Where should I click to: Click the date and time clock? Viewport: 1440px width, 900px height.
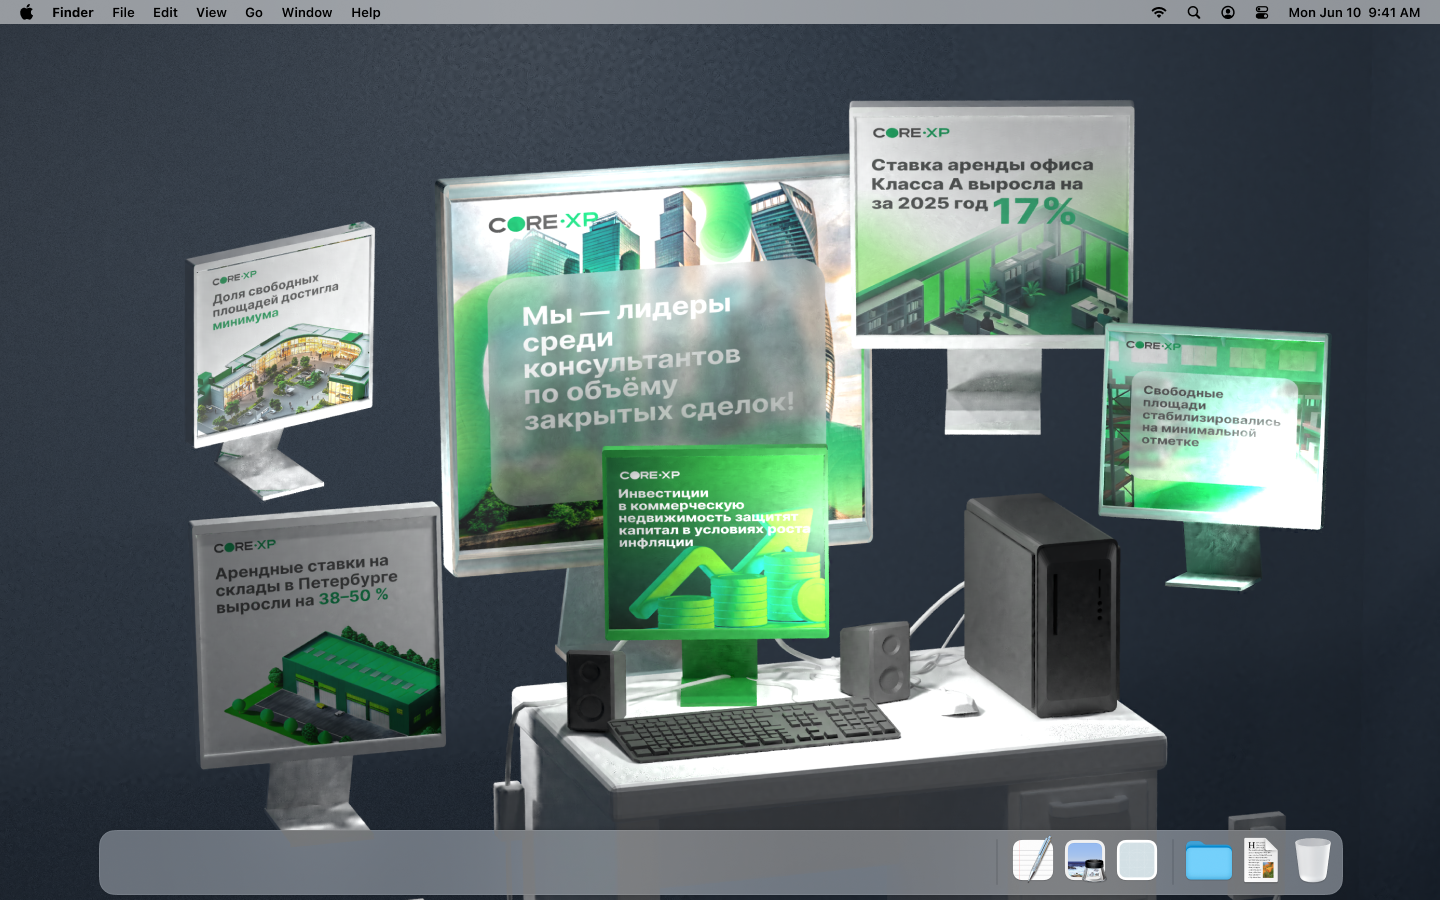pos(1354,12)
